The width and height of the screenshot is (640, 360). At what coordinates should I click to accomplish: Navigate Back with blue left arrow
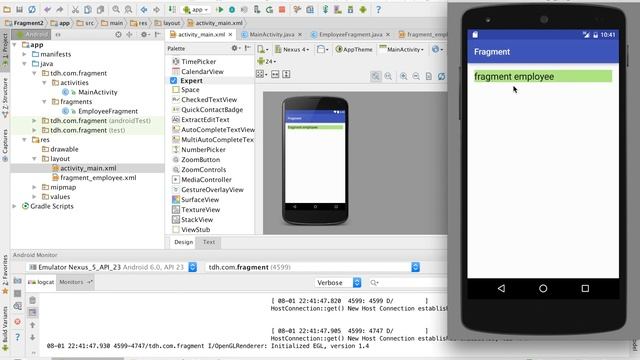tap(144, 9)
